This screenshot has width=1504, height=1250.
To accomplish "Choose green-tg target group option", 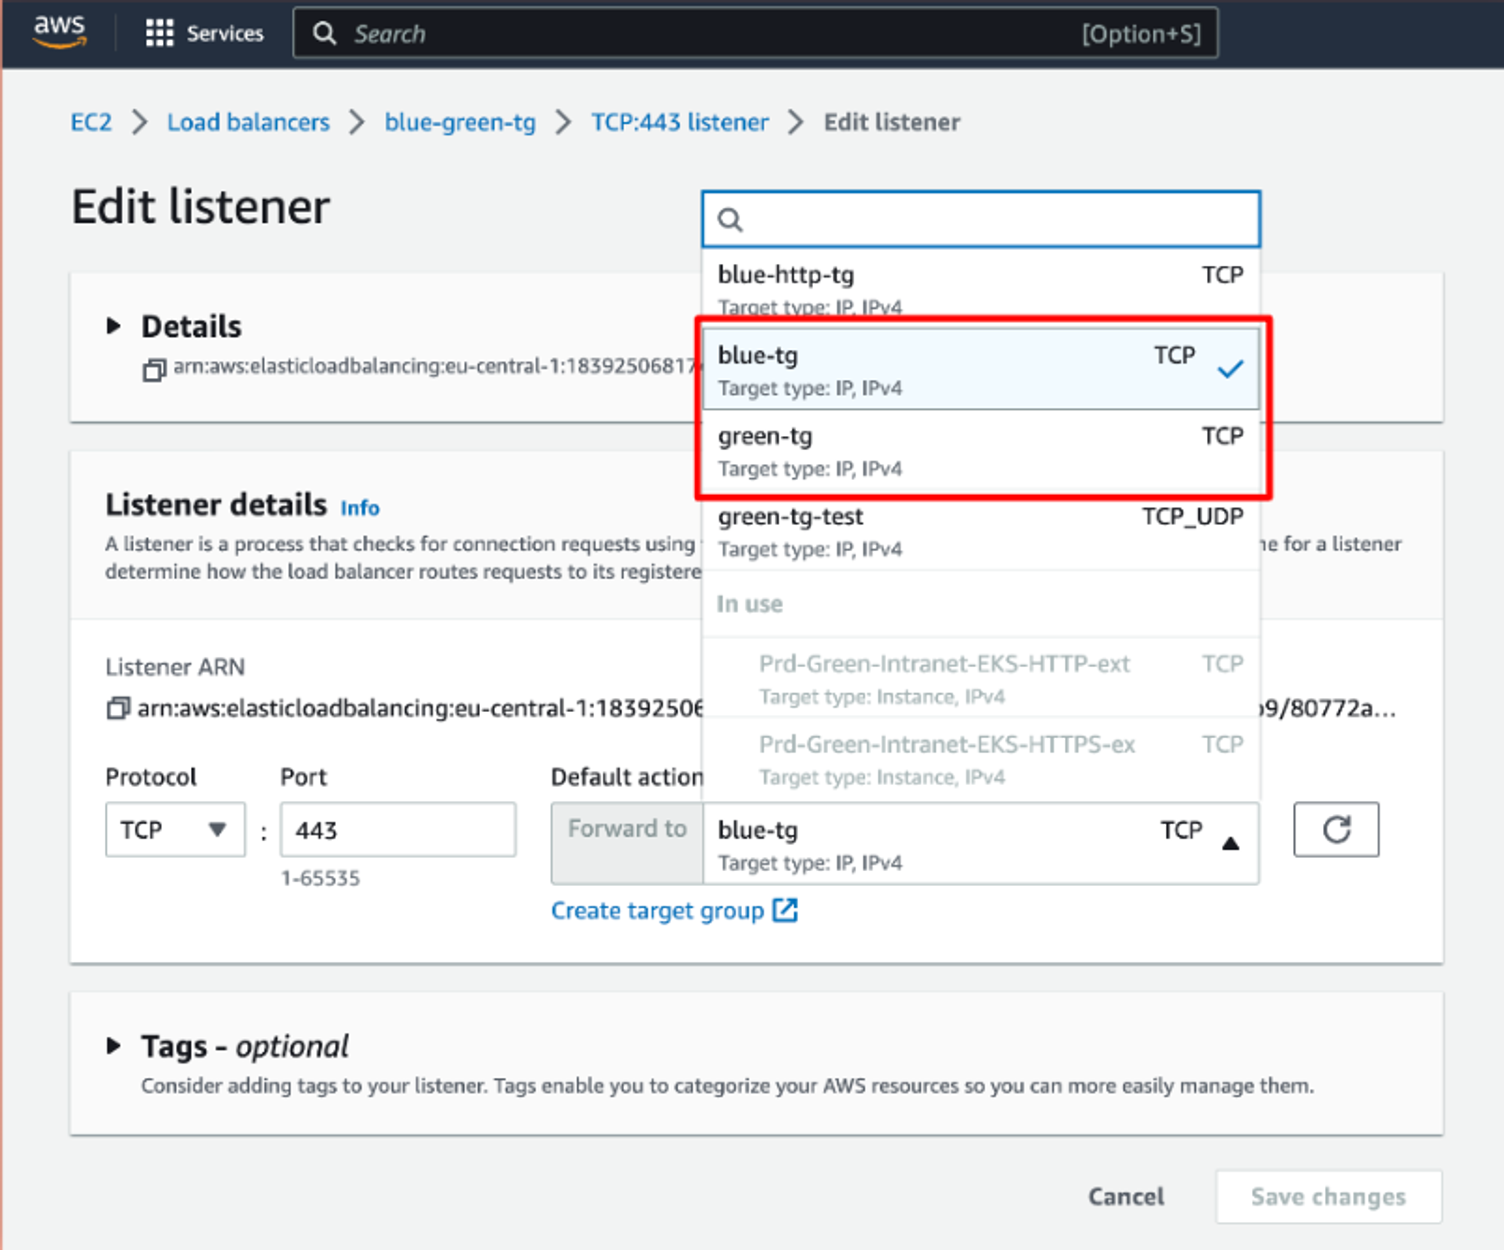I will click(981, 451).
